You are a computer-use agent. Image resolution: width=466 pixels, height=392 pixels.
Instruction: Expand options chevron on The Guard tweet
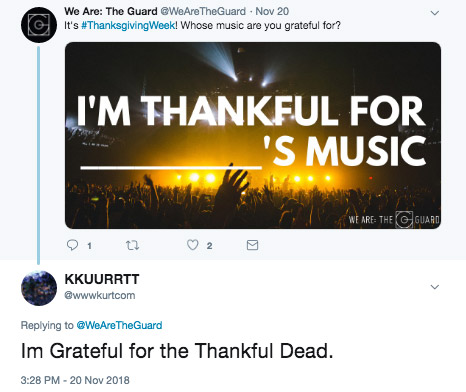pyautogui.click(x=435, y=13)
